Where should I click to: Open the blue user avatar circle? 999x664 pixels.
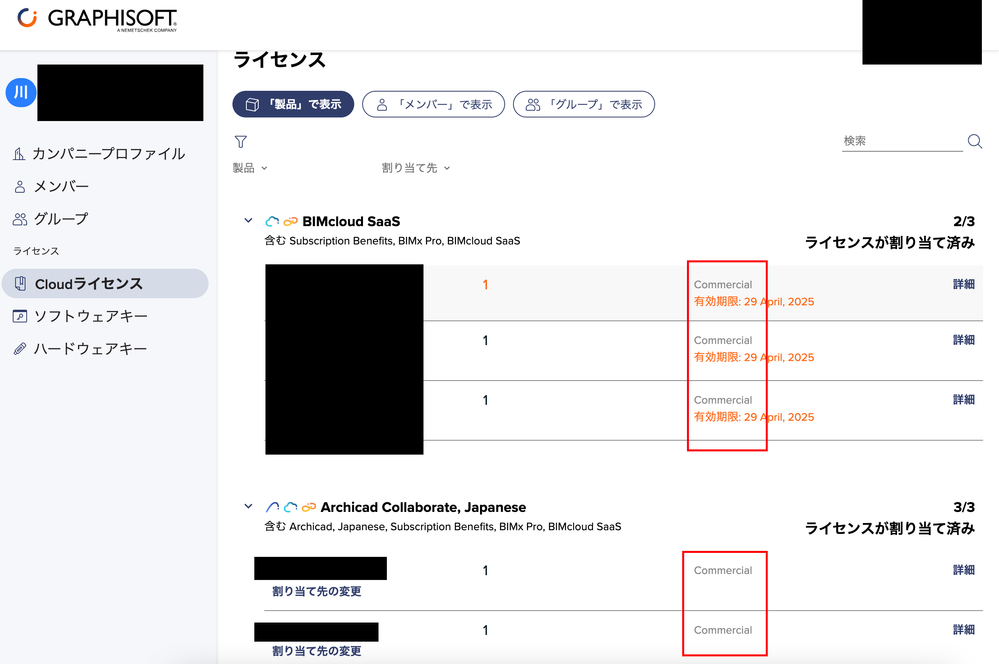point(21,92)
